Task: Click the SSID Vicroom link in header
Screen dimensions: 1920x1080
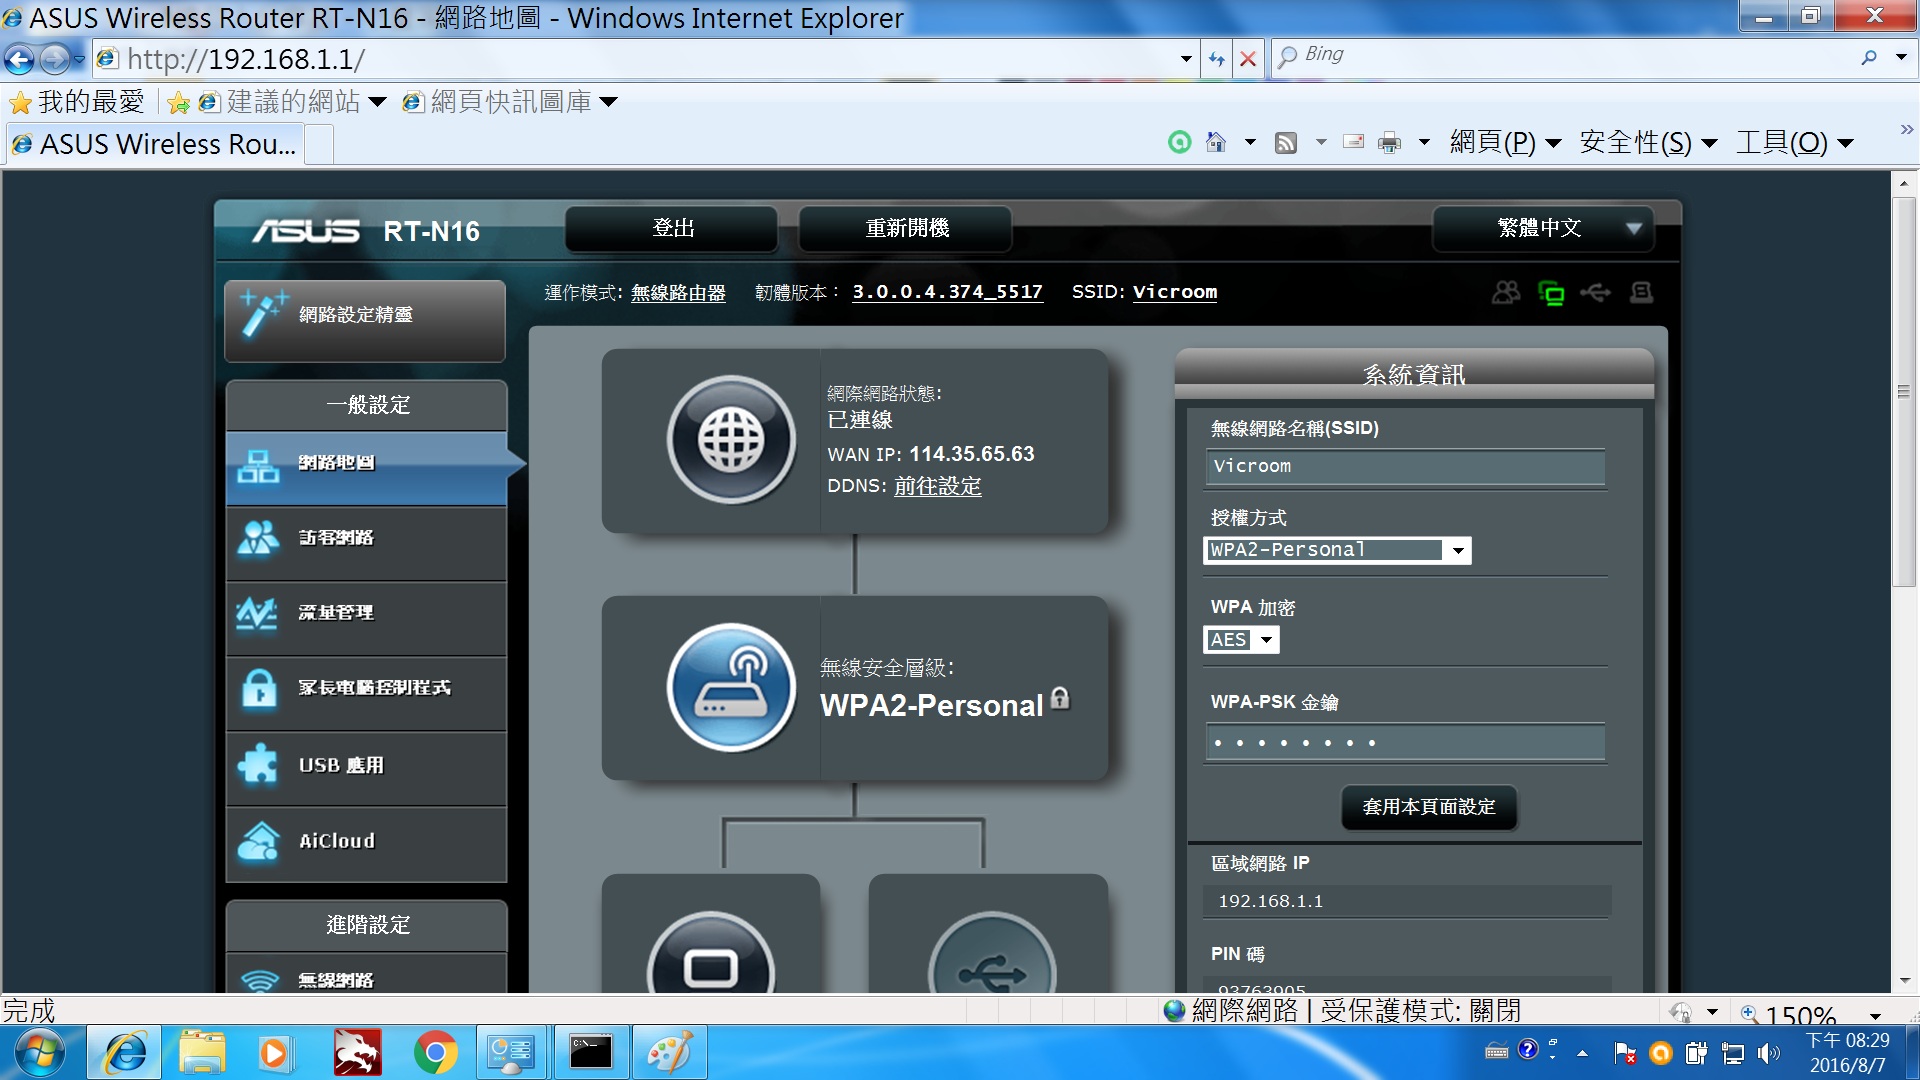Action: coord(1175,292)
